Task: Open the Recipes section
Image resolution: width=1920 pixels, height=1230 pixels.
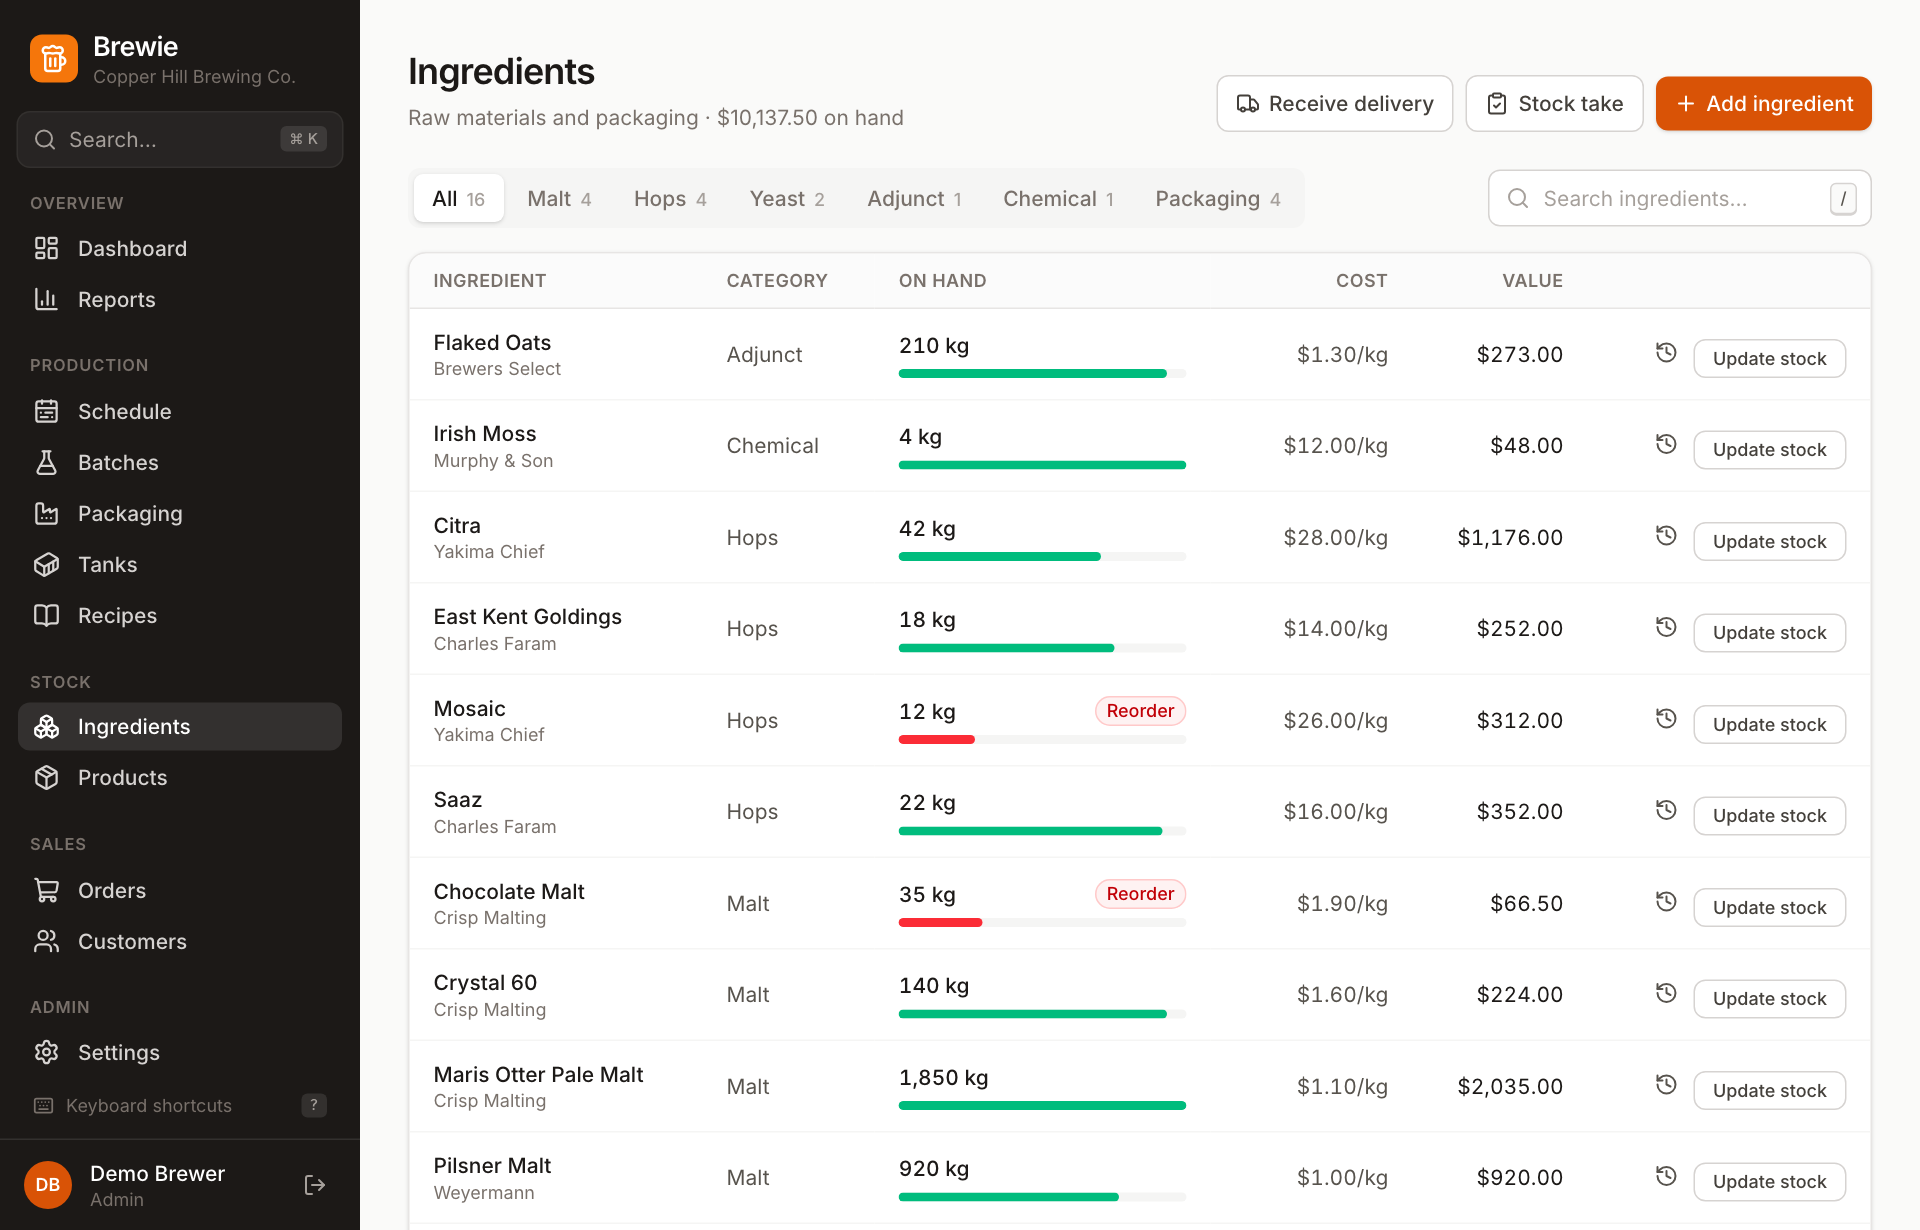Action: (x=180, y=615)
